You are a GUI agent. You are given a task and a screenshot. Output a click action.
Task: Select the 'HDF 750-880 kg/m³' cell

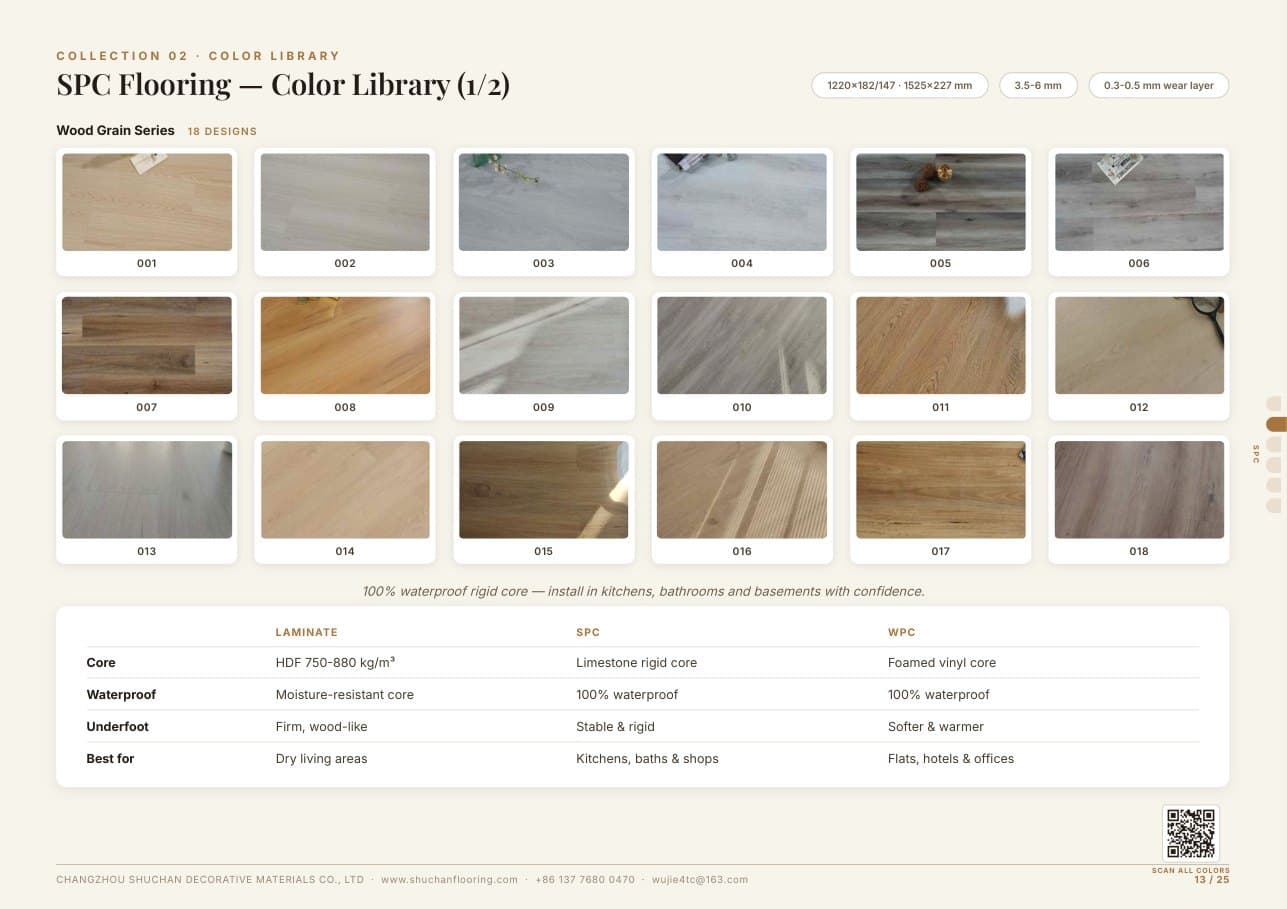click(335, 662)
